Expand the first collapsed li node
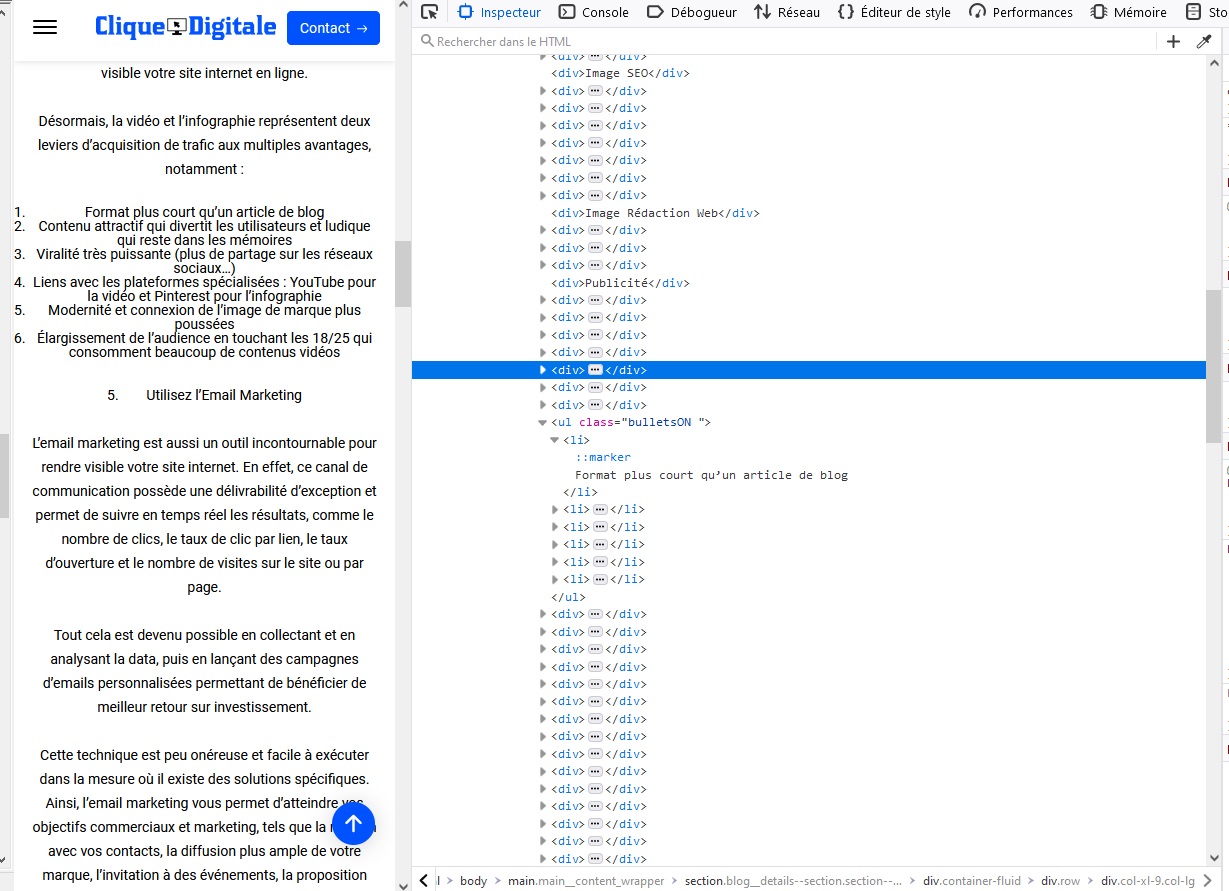Screen dimensions: 1229x891 556,509
